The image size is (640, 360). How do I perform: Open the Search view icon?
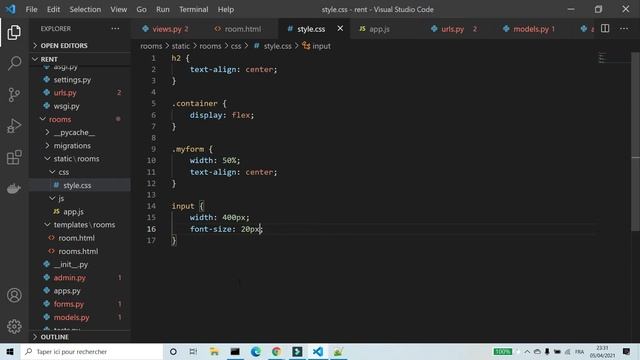pyautogui.click(x=14, y=63)
